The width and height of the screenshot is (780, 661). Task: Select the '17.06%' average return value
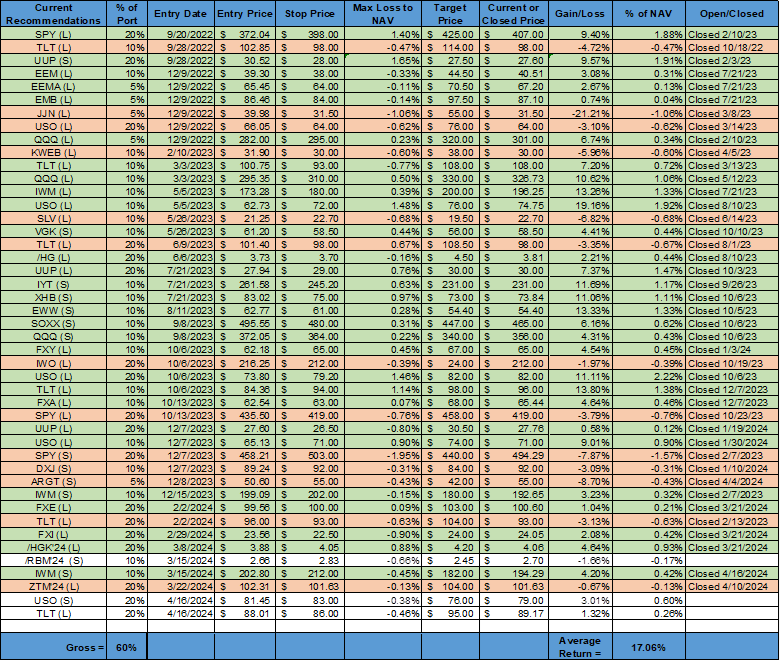point(649,647)
